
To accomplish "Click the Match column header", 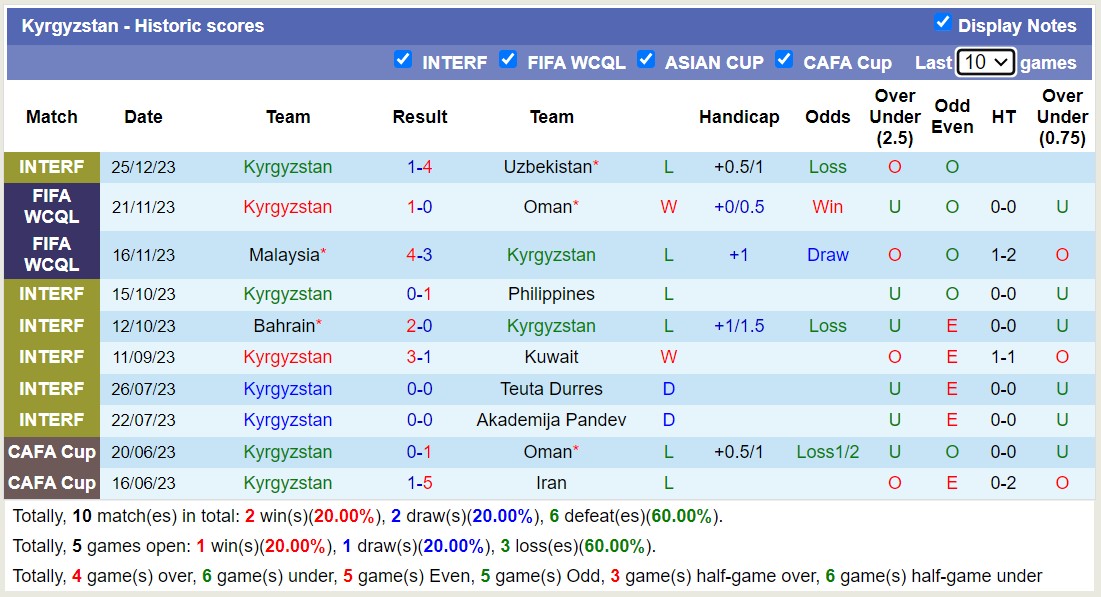I will 51,116.
